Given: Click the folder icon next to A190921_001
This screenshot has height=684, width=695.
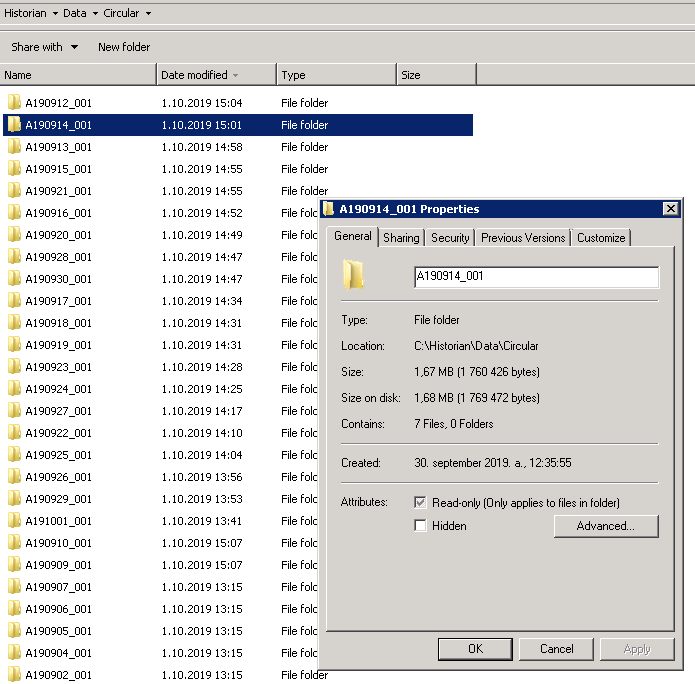Looking at the screenshot, I should tap(14, 191).
